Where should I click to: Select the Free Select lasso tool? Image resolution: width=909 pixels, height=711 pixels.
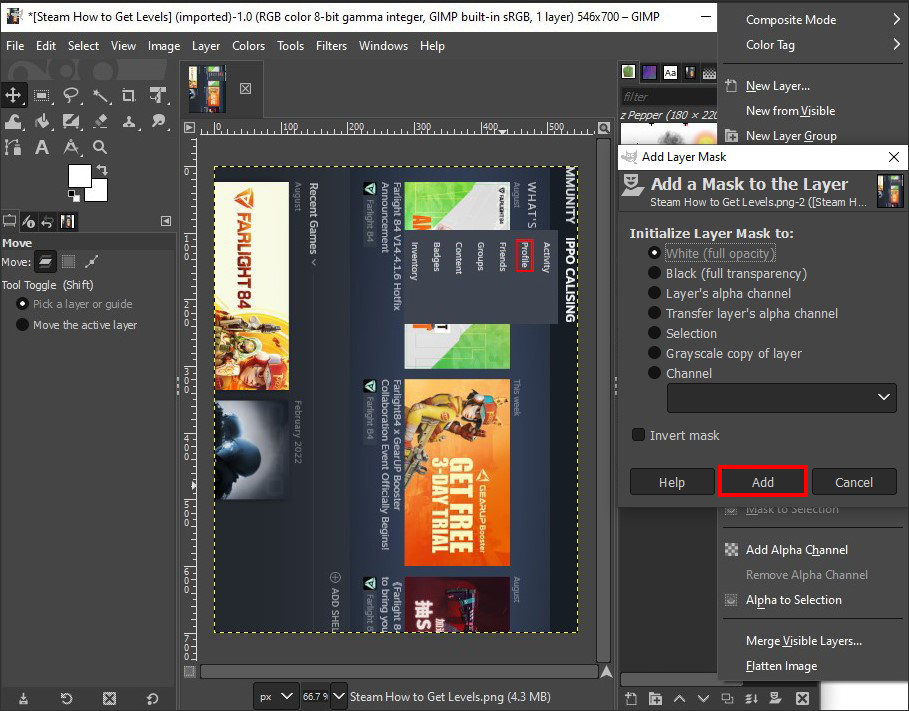coord(71,96)
